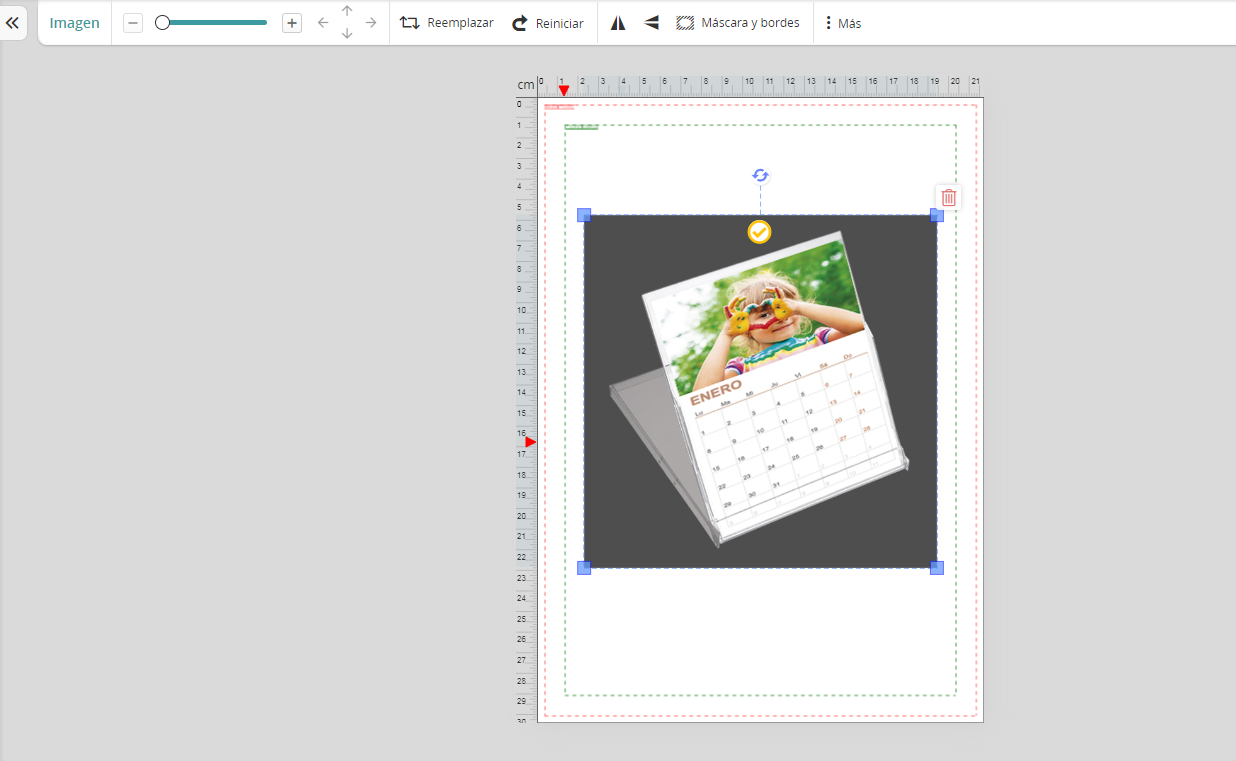Click the rotate handle above the image
Image resolution: width=1236 pixels, height=761 pixels.
[x=760, y=175]
